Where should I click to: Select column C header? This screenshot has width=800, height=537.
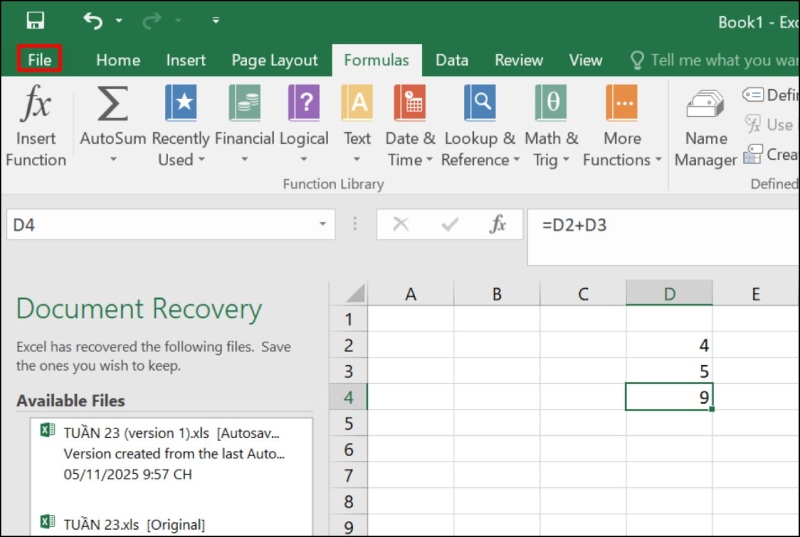pos(583,294)
